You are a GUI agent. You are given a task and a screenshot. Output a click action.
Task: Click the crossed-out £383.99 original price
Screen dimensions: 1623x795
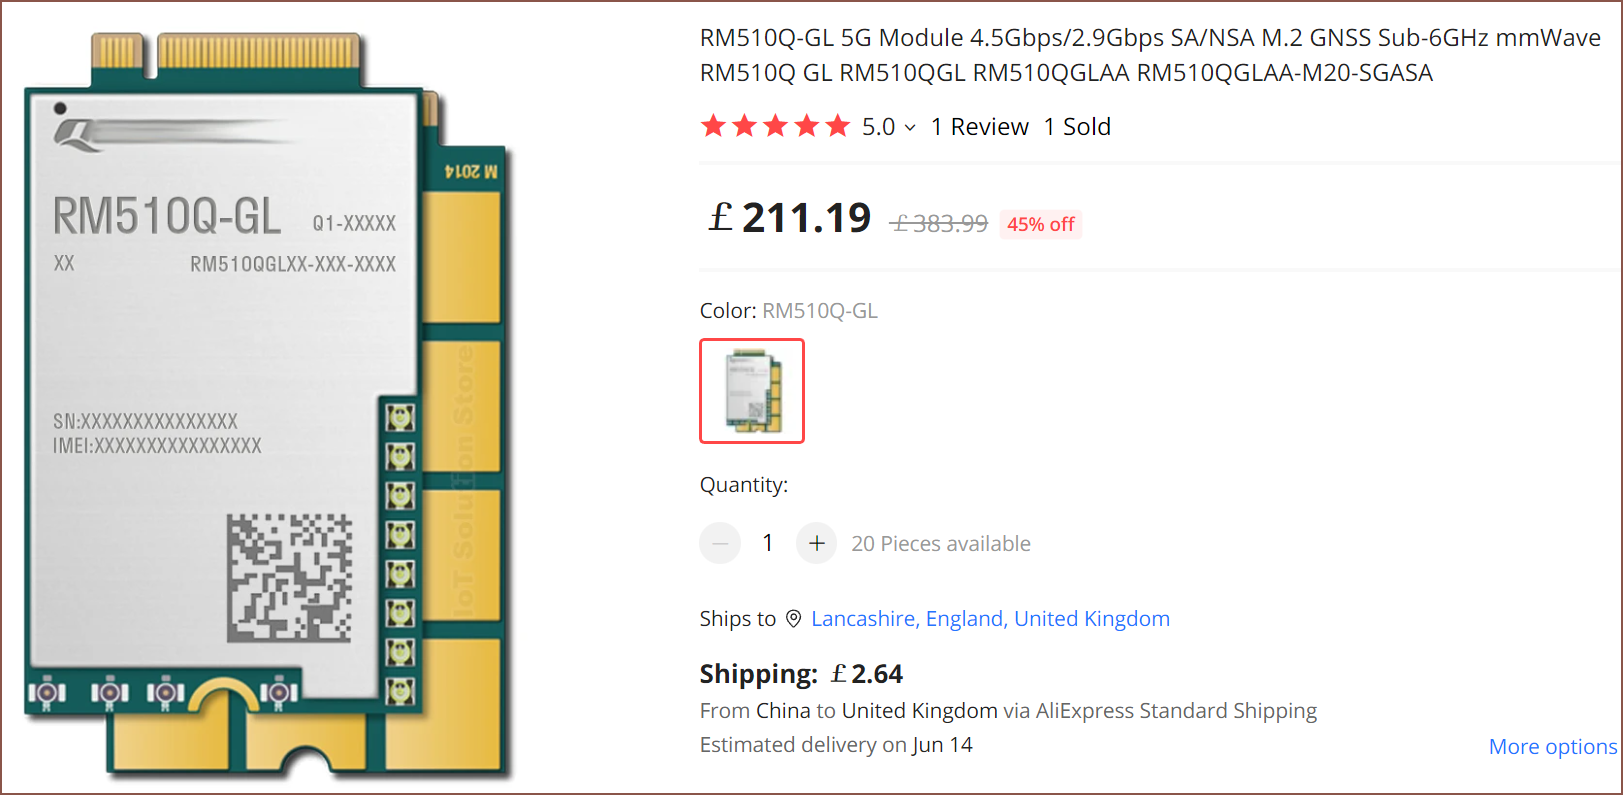(939, 224)
